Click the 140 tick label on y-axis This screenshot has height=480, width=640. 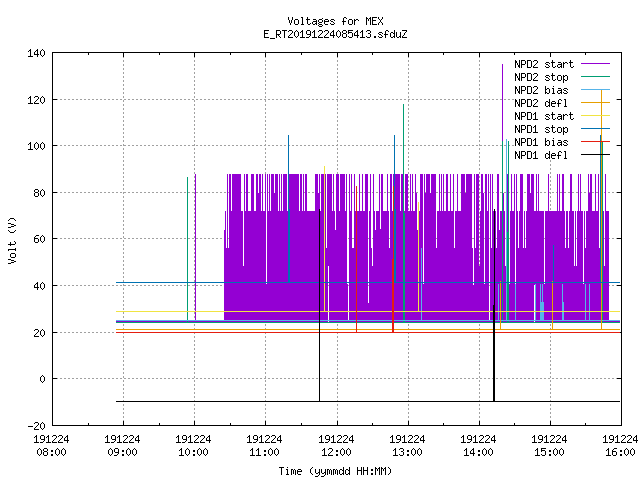36,53
